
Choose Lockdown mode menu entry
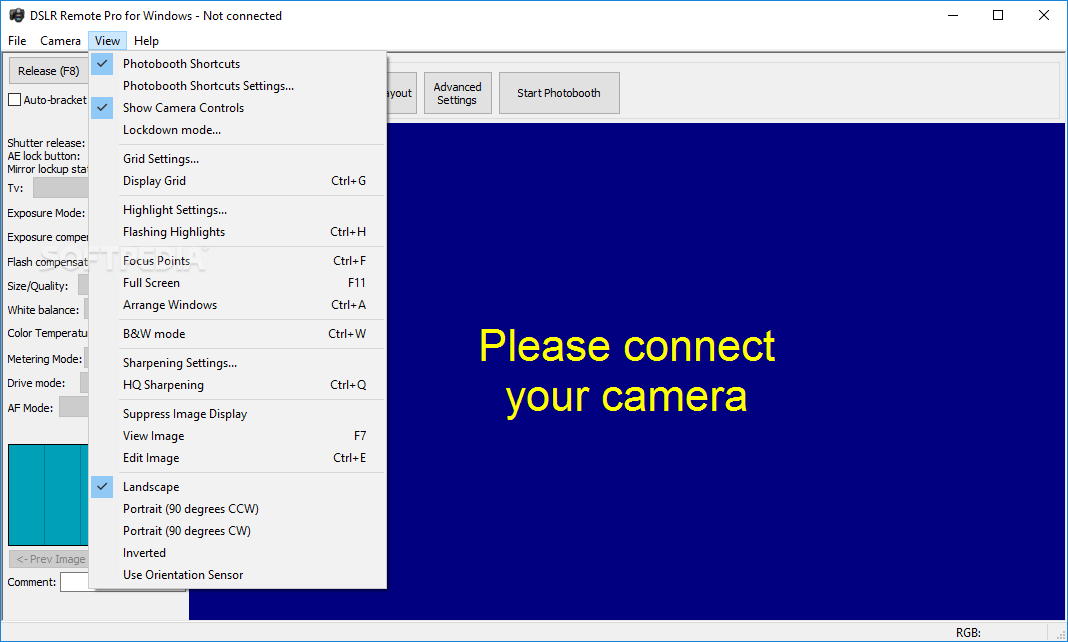click(x=238, y=129)
